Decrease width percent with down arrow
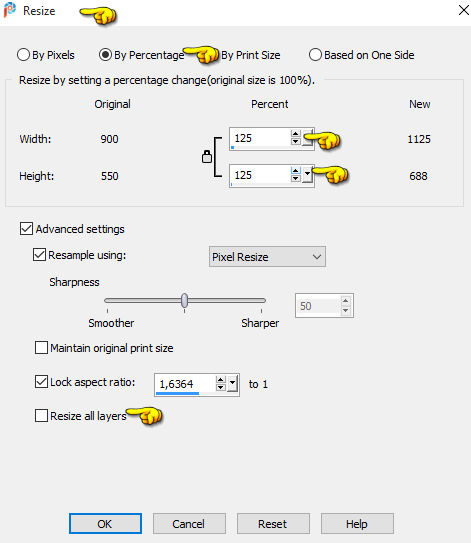This screenshot has width=471, height=543. [295, 141]
